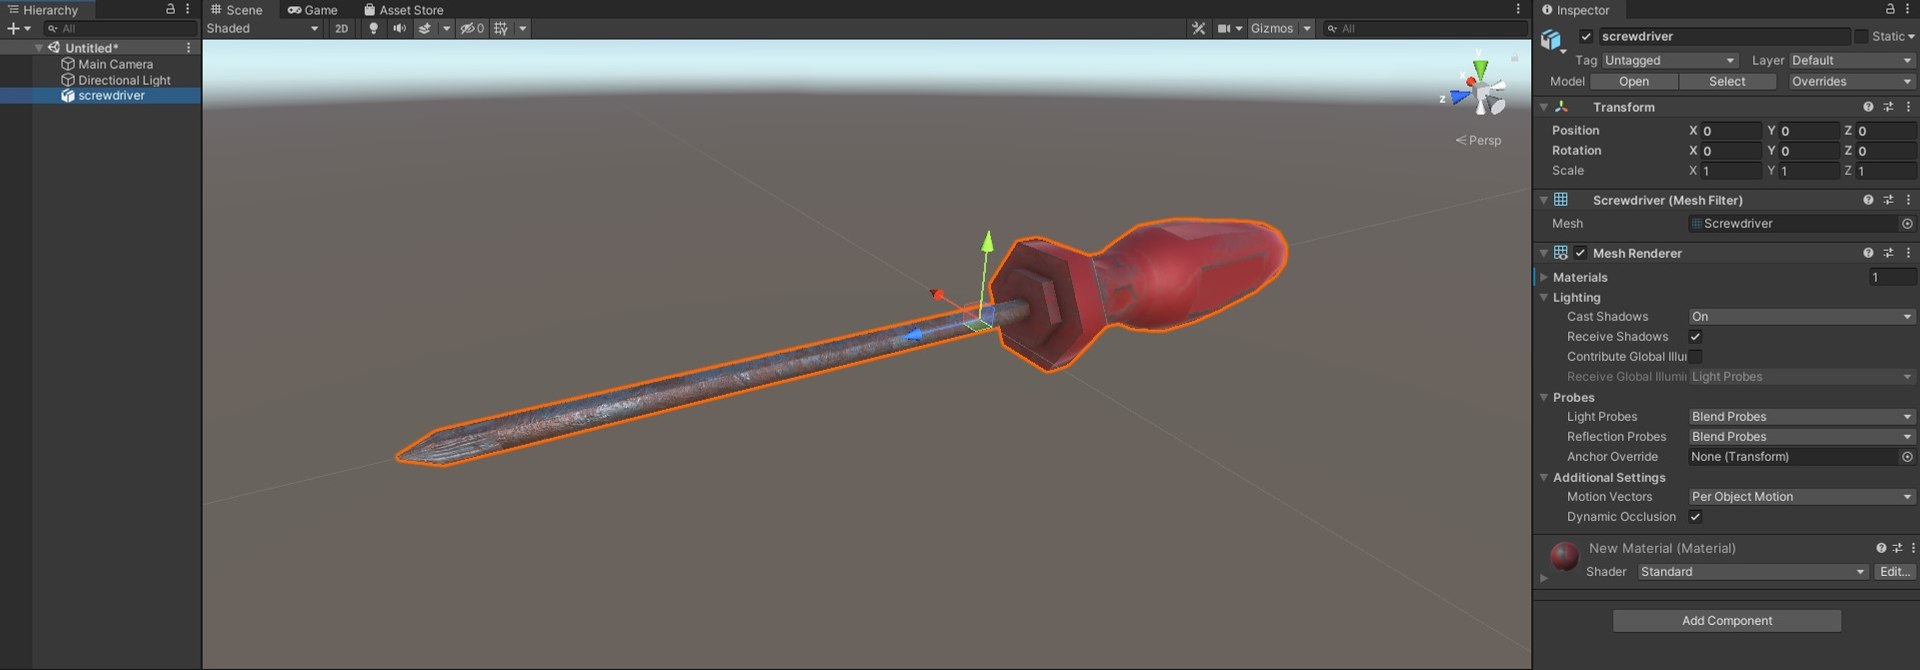Open the Transform component help icon
The width and height of the screenshot is (1920, 670).
[1868, 107]
